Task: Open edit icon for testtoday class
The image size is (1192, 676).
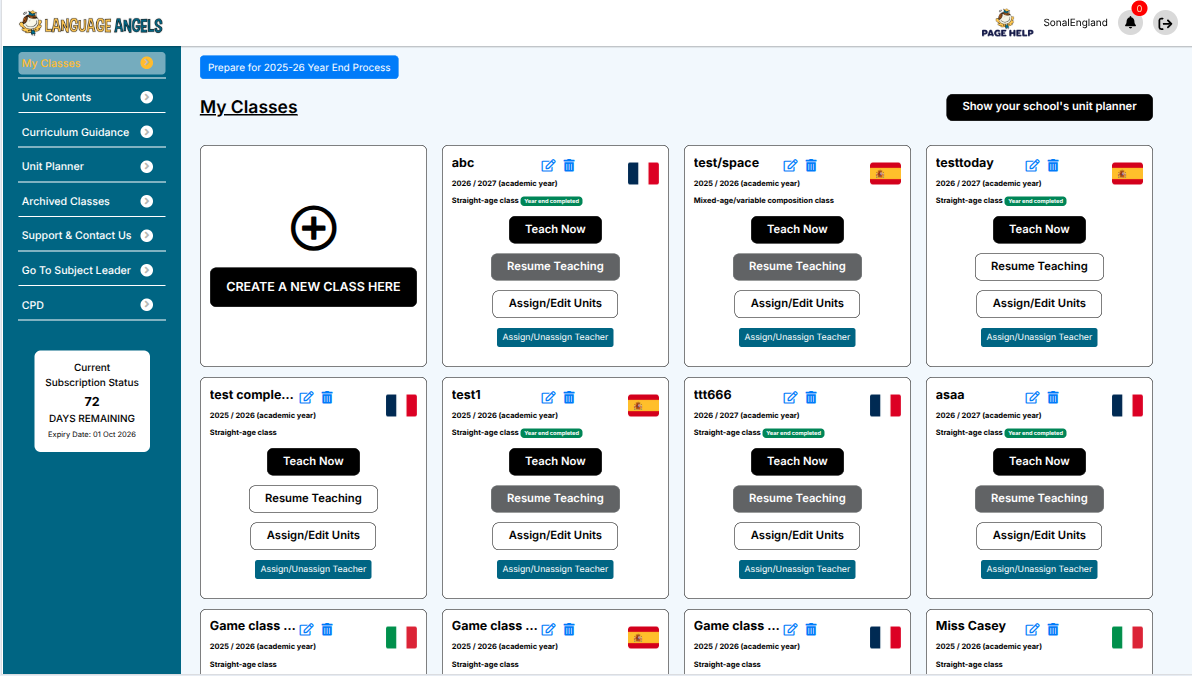Action: [1032, 165]
